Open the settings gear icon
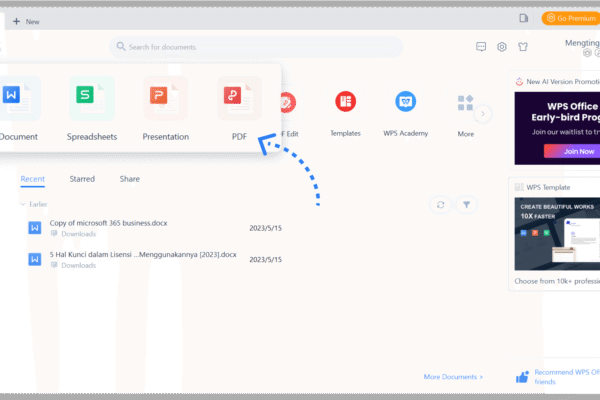600x400 pixels. click(502, 47)
